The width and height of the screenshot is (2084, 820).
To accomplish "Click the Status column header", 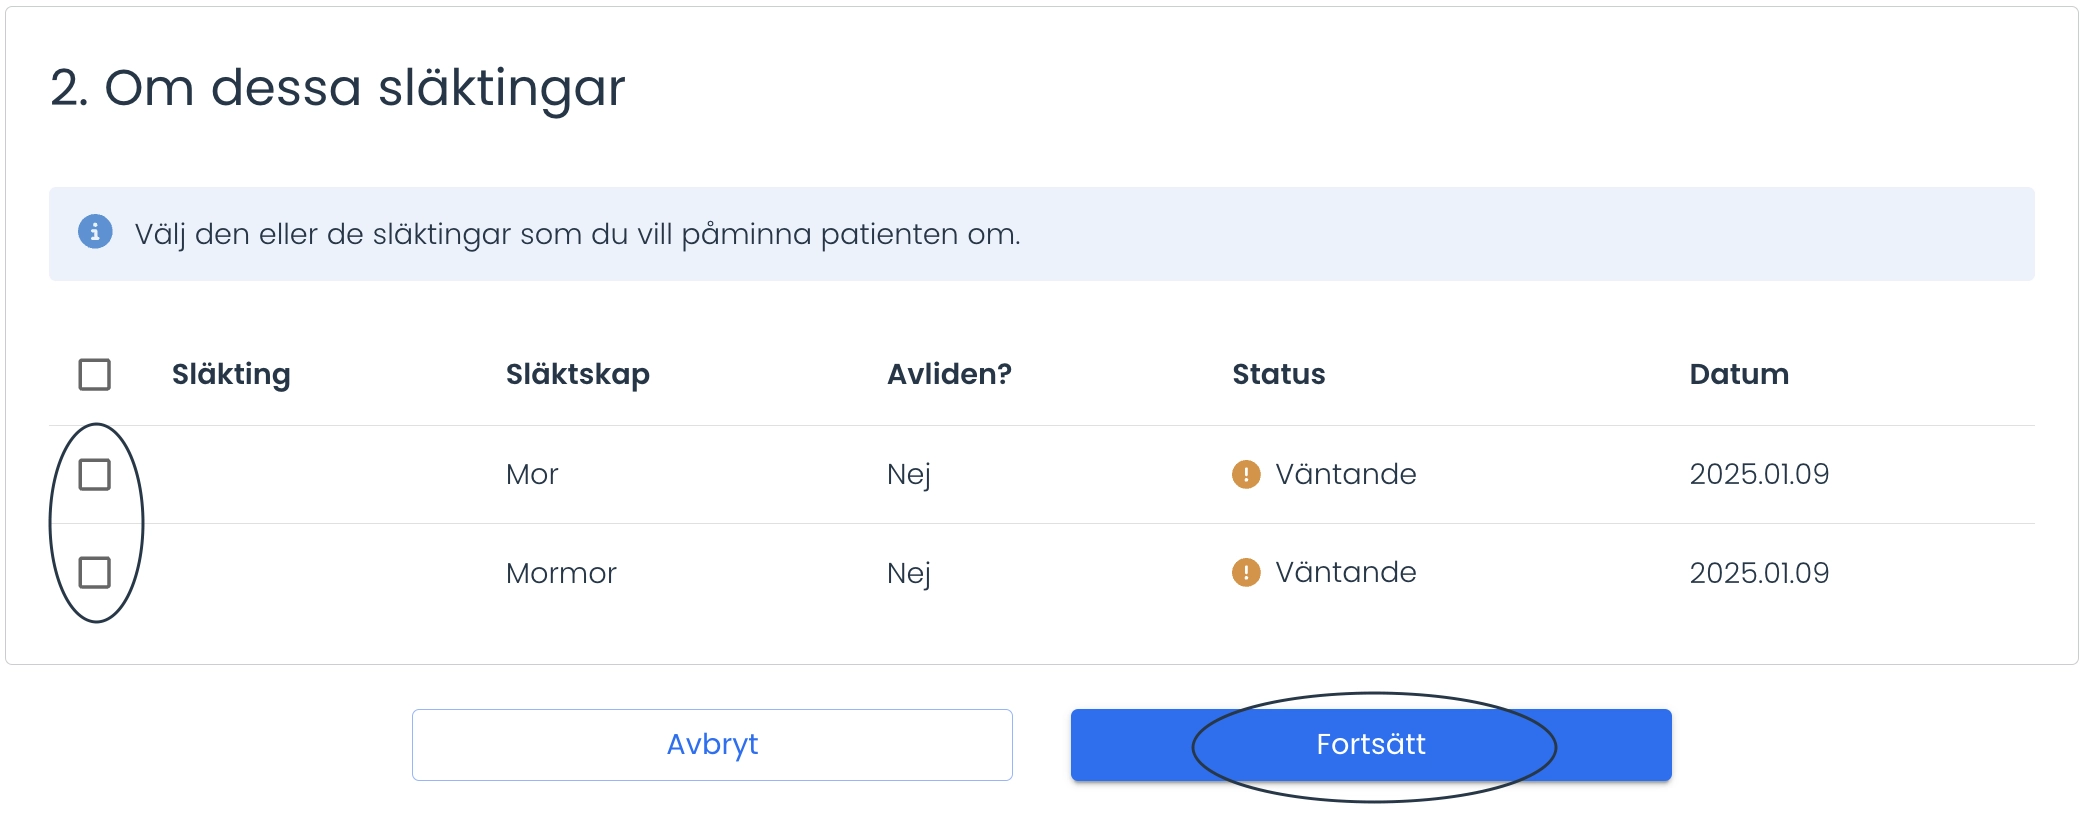I will click(x=1278, y=374).
